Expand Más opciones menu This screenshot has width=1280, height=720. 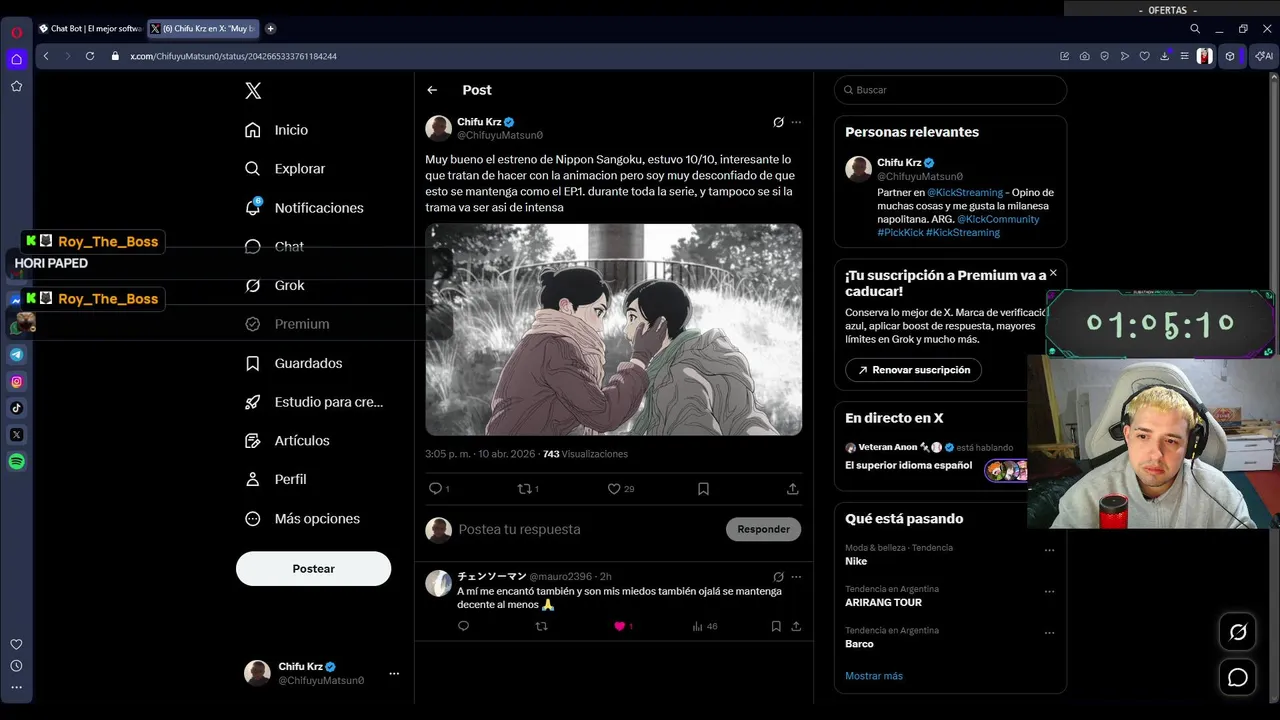pyautogui.click(x=302, y=519)
